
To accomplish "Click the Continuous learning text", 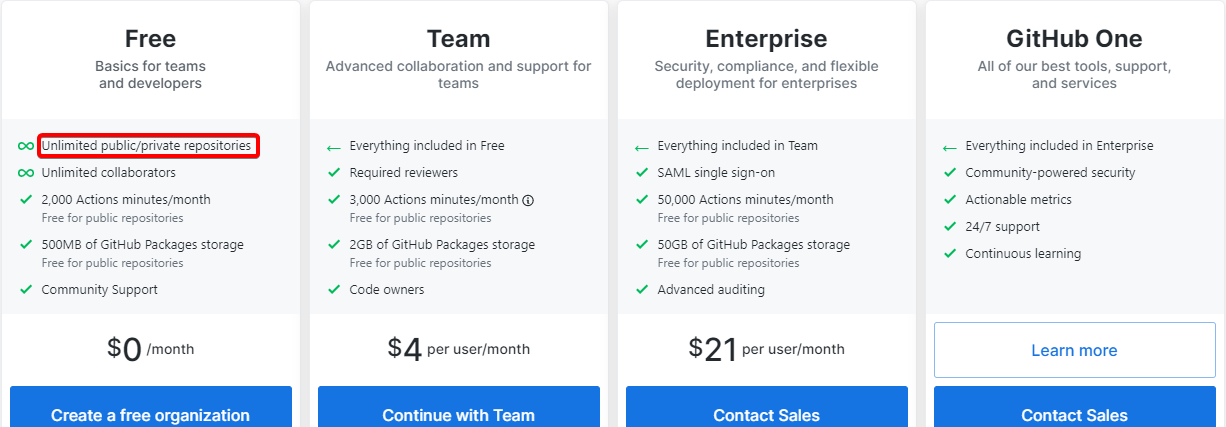I will [1023, 254].
